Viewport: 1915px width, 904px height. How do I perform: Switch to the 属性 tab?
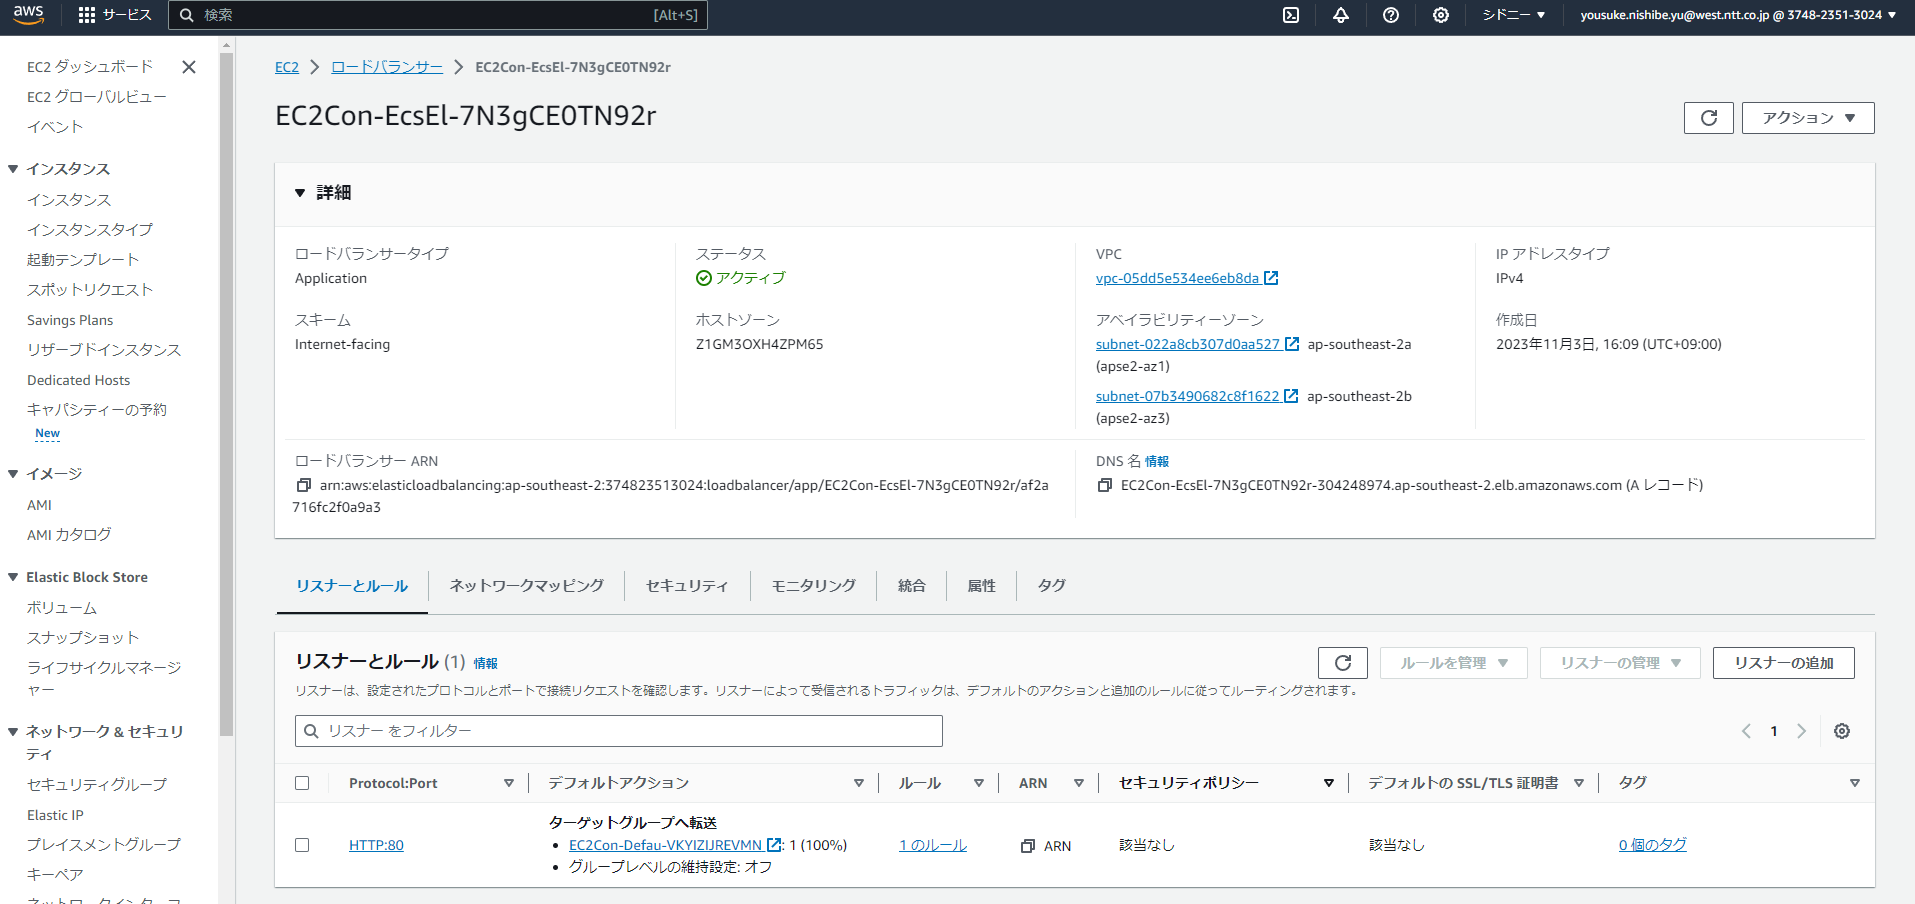pos(982,586)
